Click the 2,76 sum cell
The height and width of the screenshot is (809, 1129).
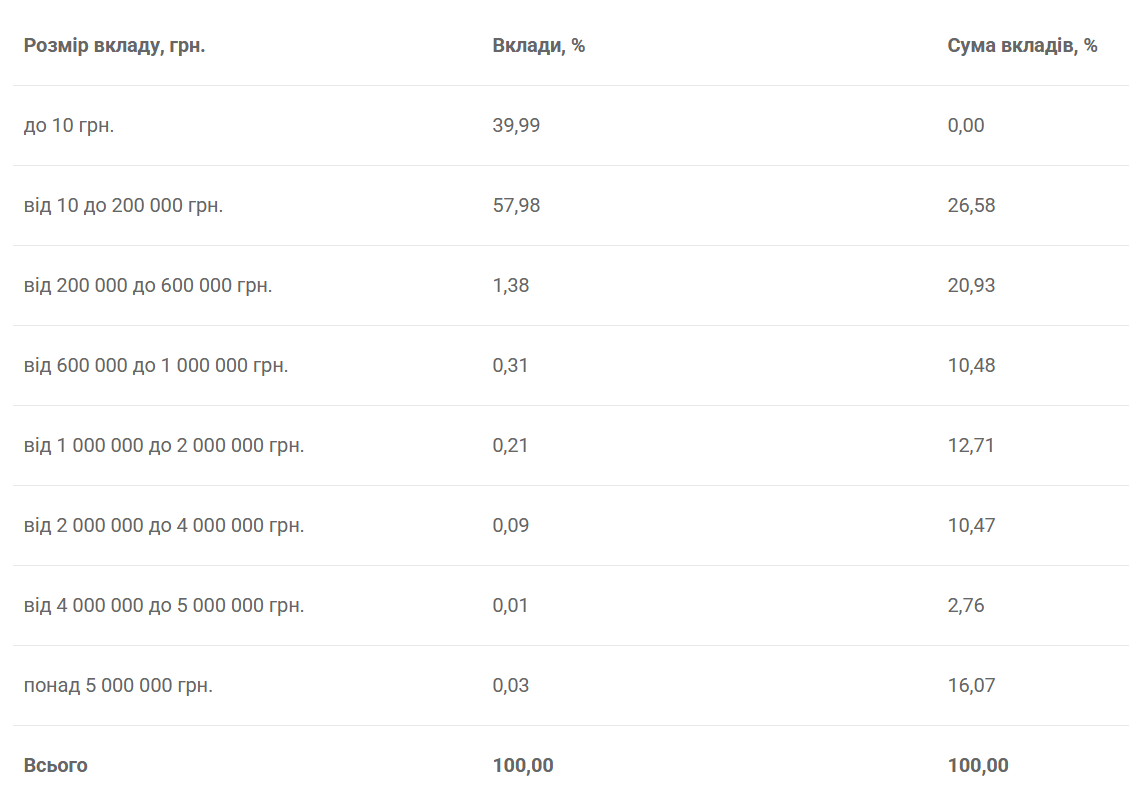[966, 606]
